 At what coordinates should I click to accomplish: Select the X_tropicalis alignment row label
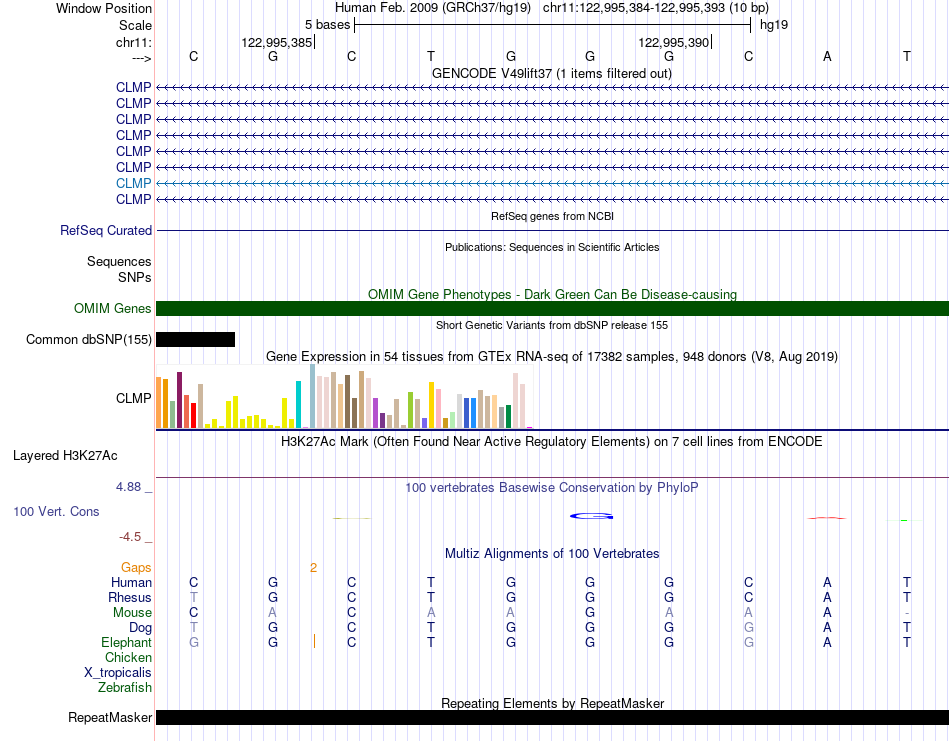(118, 673)
